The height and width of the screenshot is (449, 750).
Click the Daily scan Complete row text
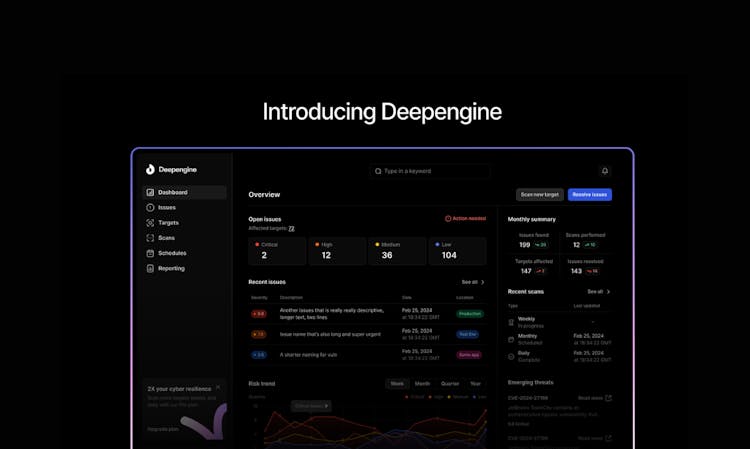(529, 356)
